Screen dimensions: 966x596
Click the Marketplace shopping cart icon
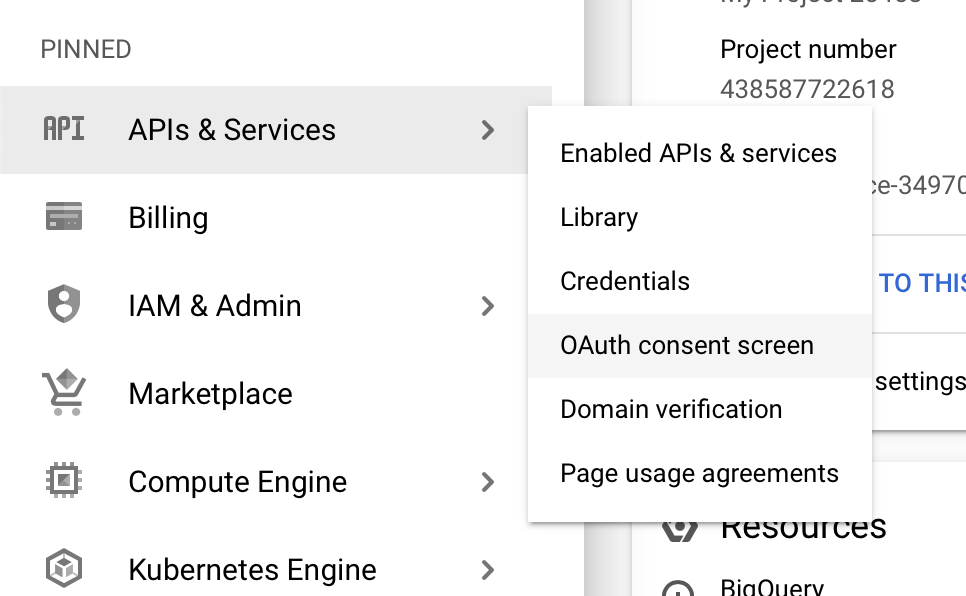64,393
